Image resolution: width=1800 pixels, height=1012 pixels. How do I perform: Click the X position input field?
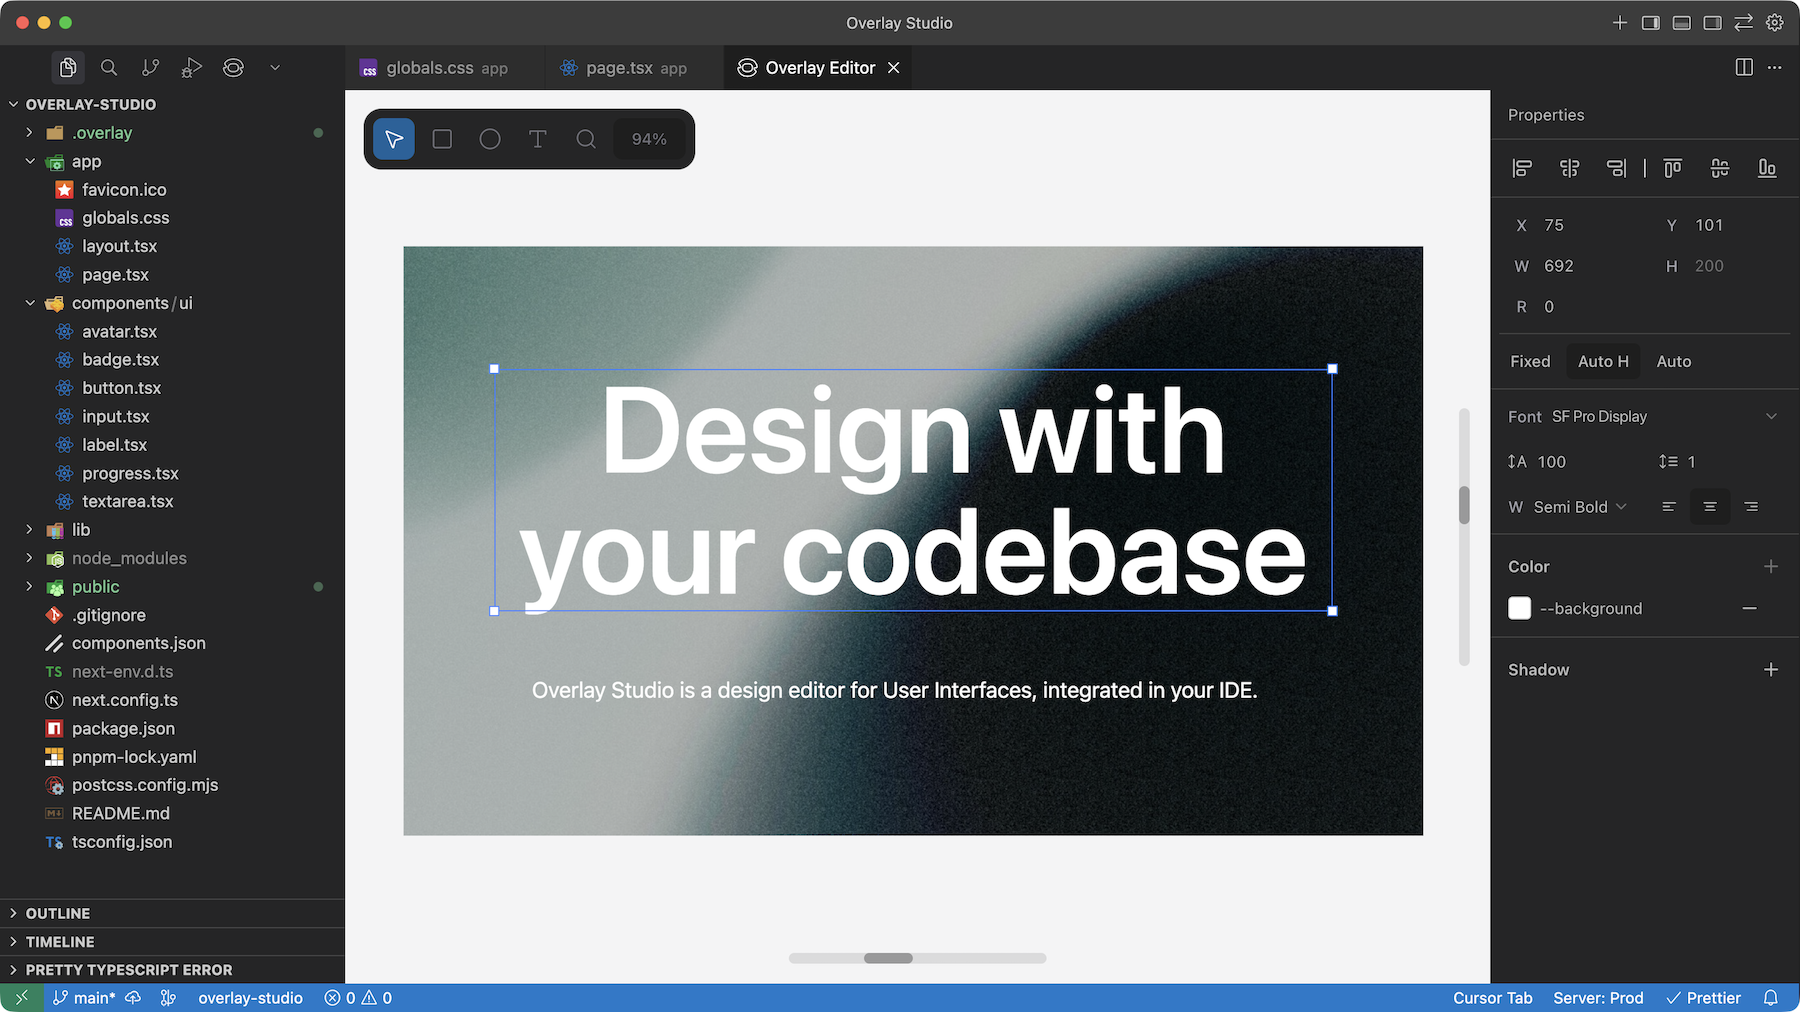coord(1580,226)
